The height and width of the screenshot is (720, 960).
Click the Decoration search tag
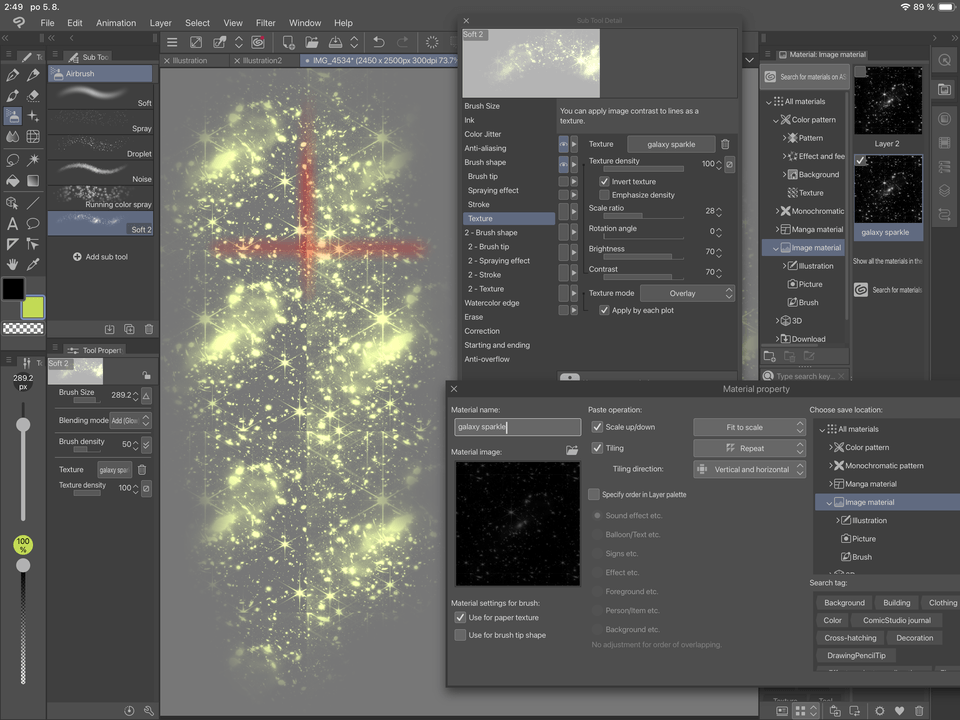click(914, 638)
